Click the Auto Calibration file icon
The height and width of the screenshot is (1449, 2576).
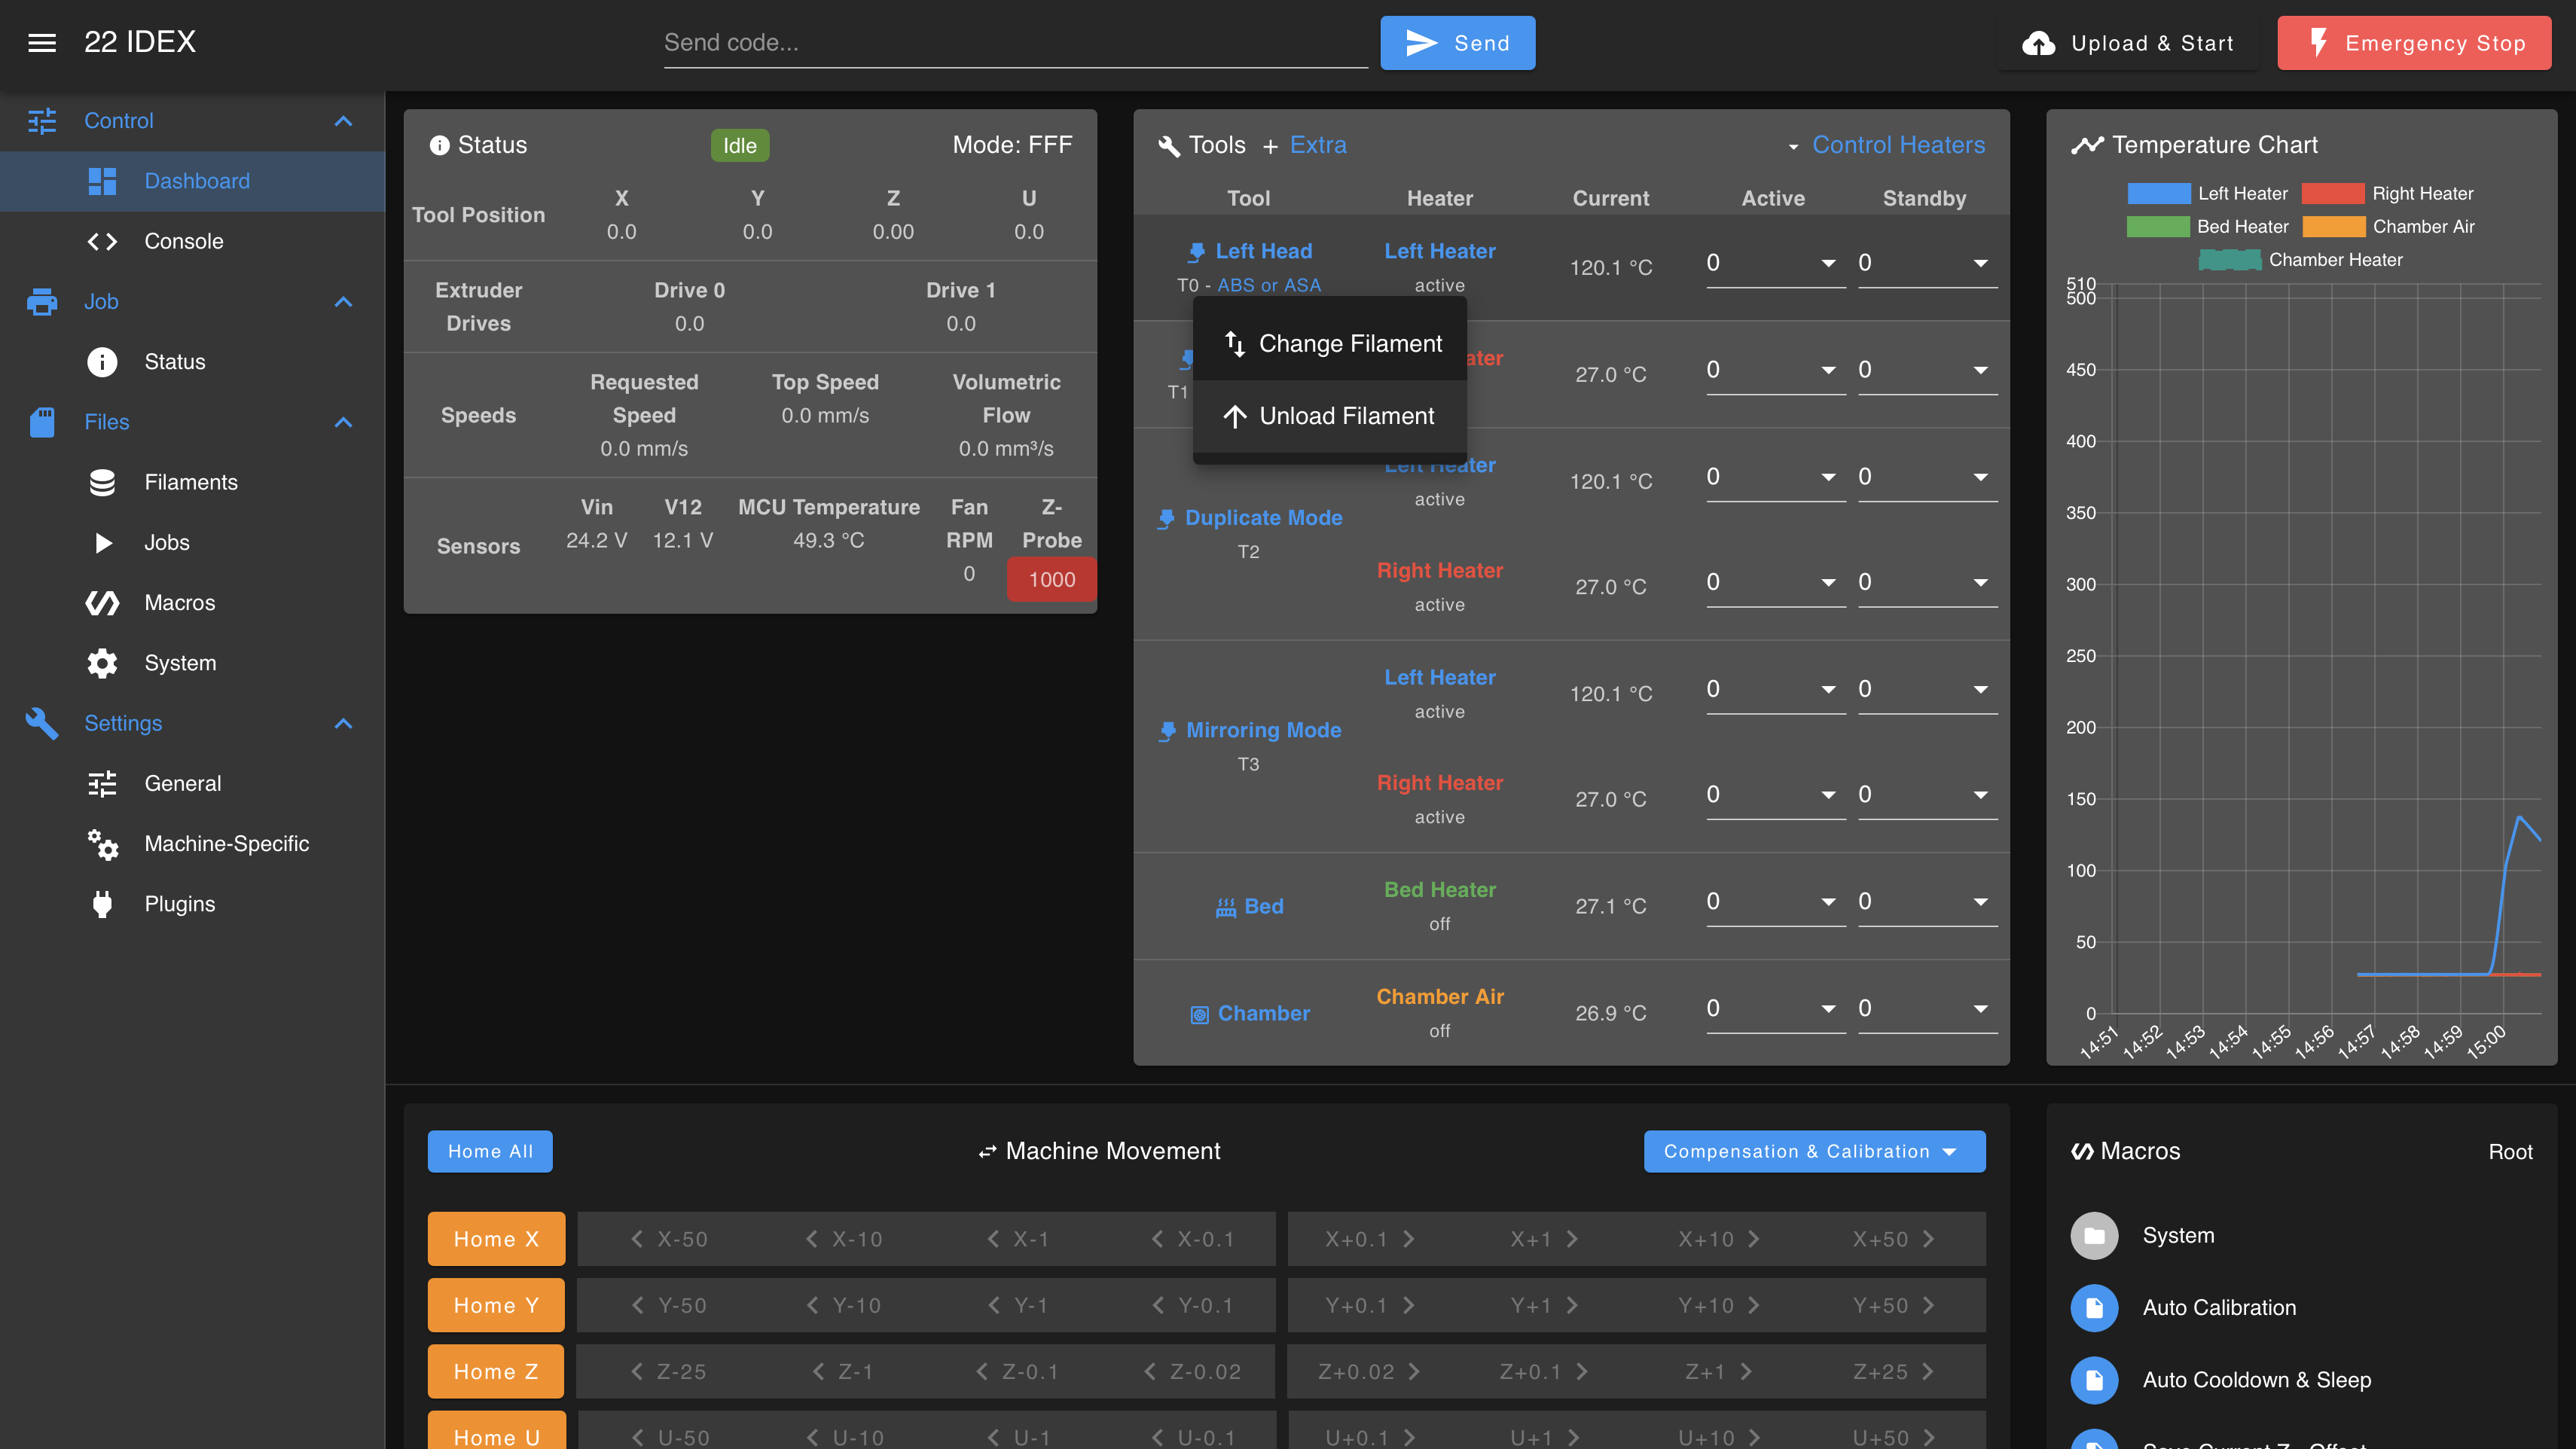pyautogui.click(x=2094, y=1308)
